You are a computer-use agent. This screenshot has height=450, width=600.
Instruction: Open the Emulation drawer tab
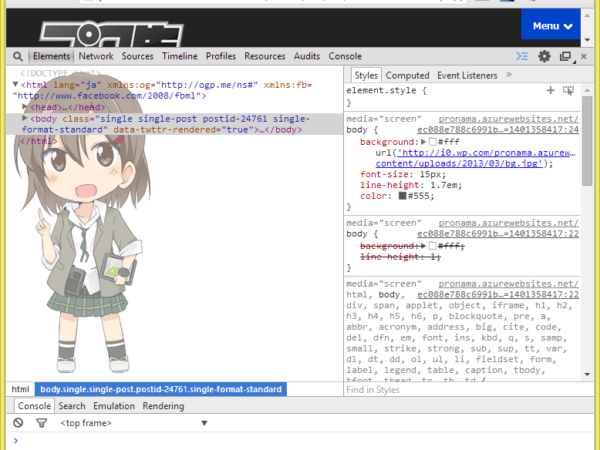(114, 406)
